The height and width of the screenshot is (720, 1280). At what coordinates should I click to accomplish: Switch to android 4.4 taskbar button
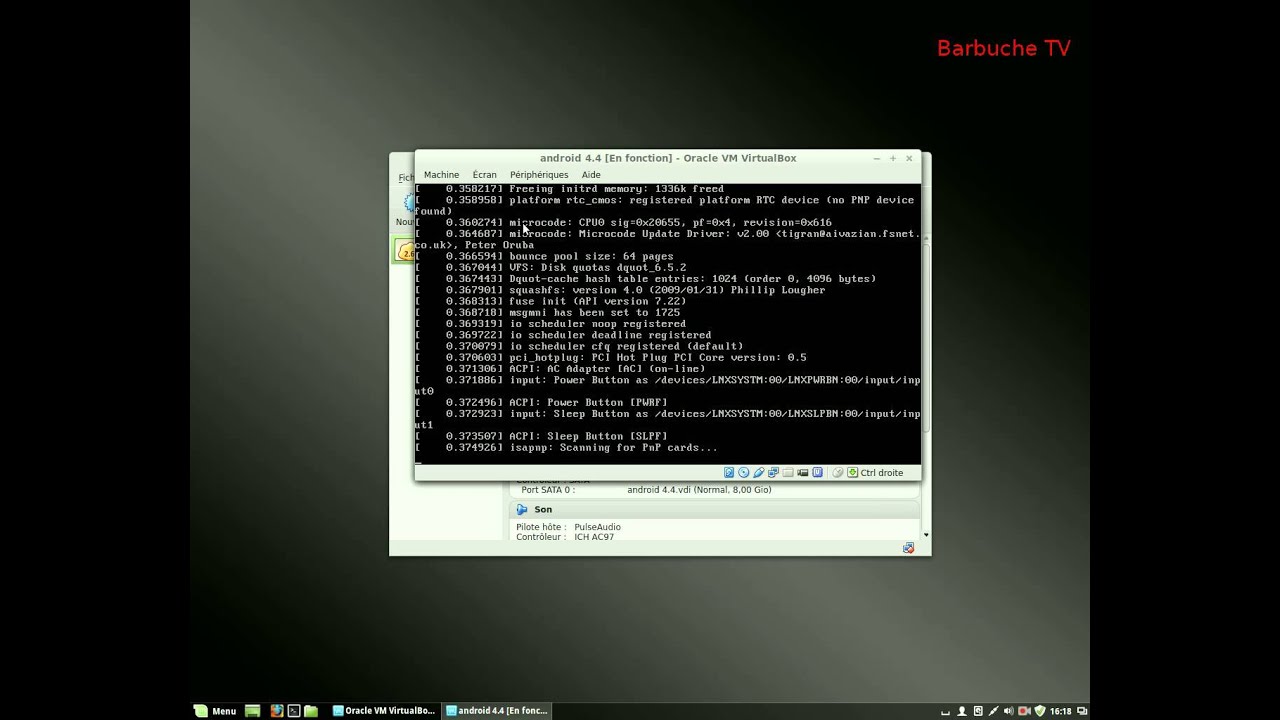click(497, 711)
